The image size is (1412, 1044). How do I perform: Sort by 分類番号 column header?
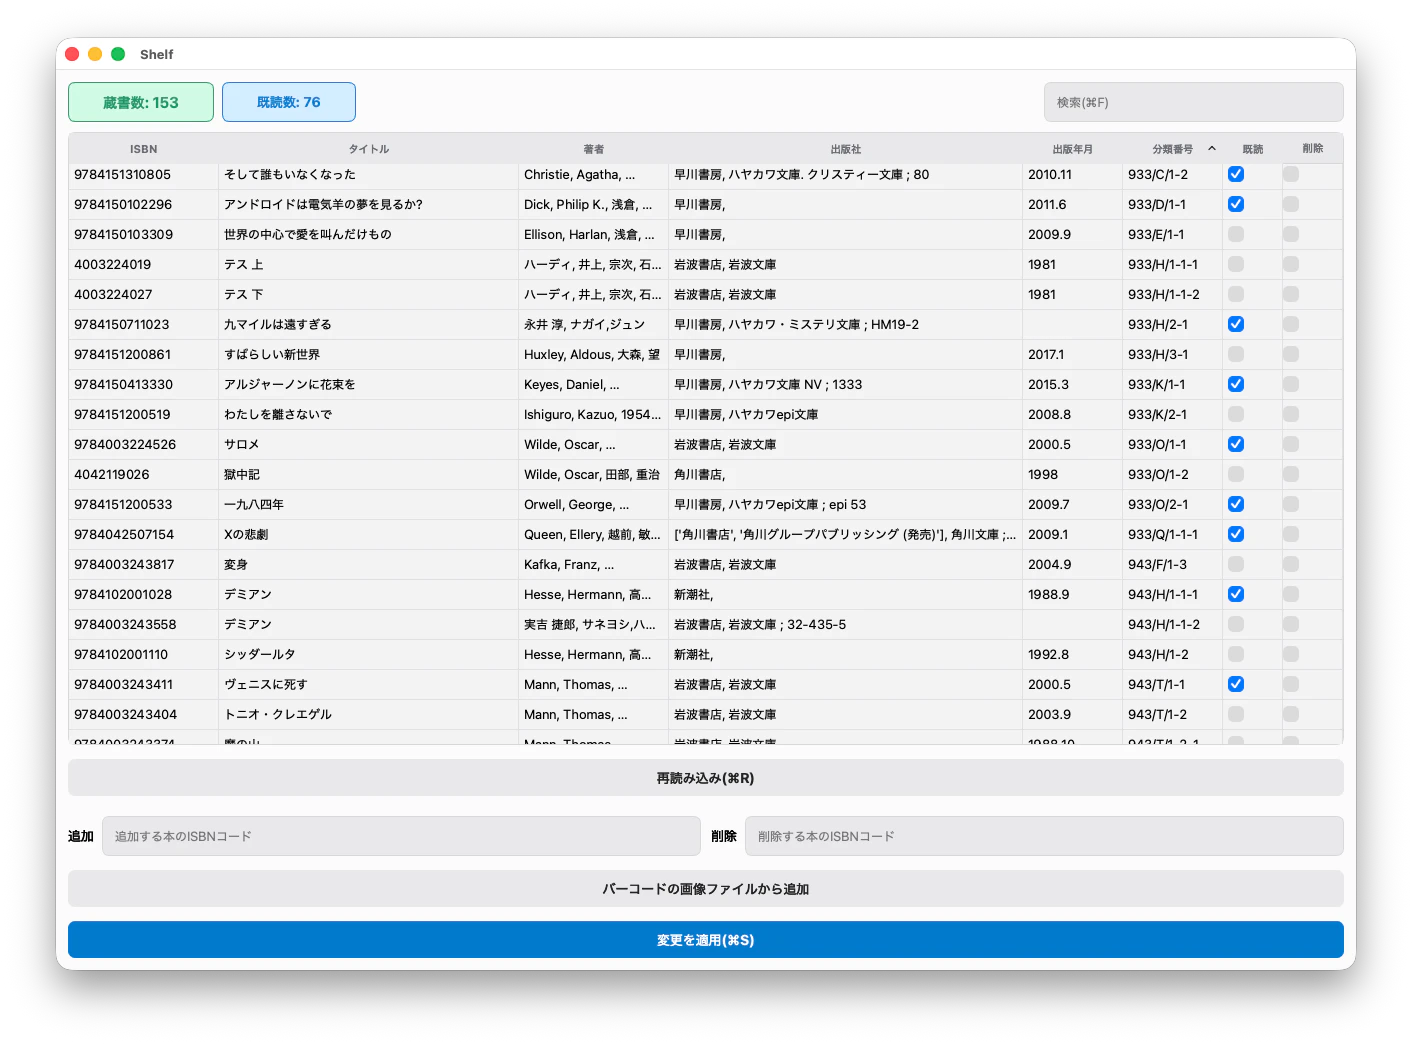click(1172, 149)
